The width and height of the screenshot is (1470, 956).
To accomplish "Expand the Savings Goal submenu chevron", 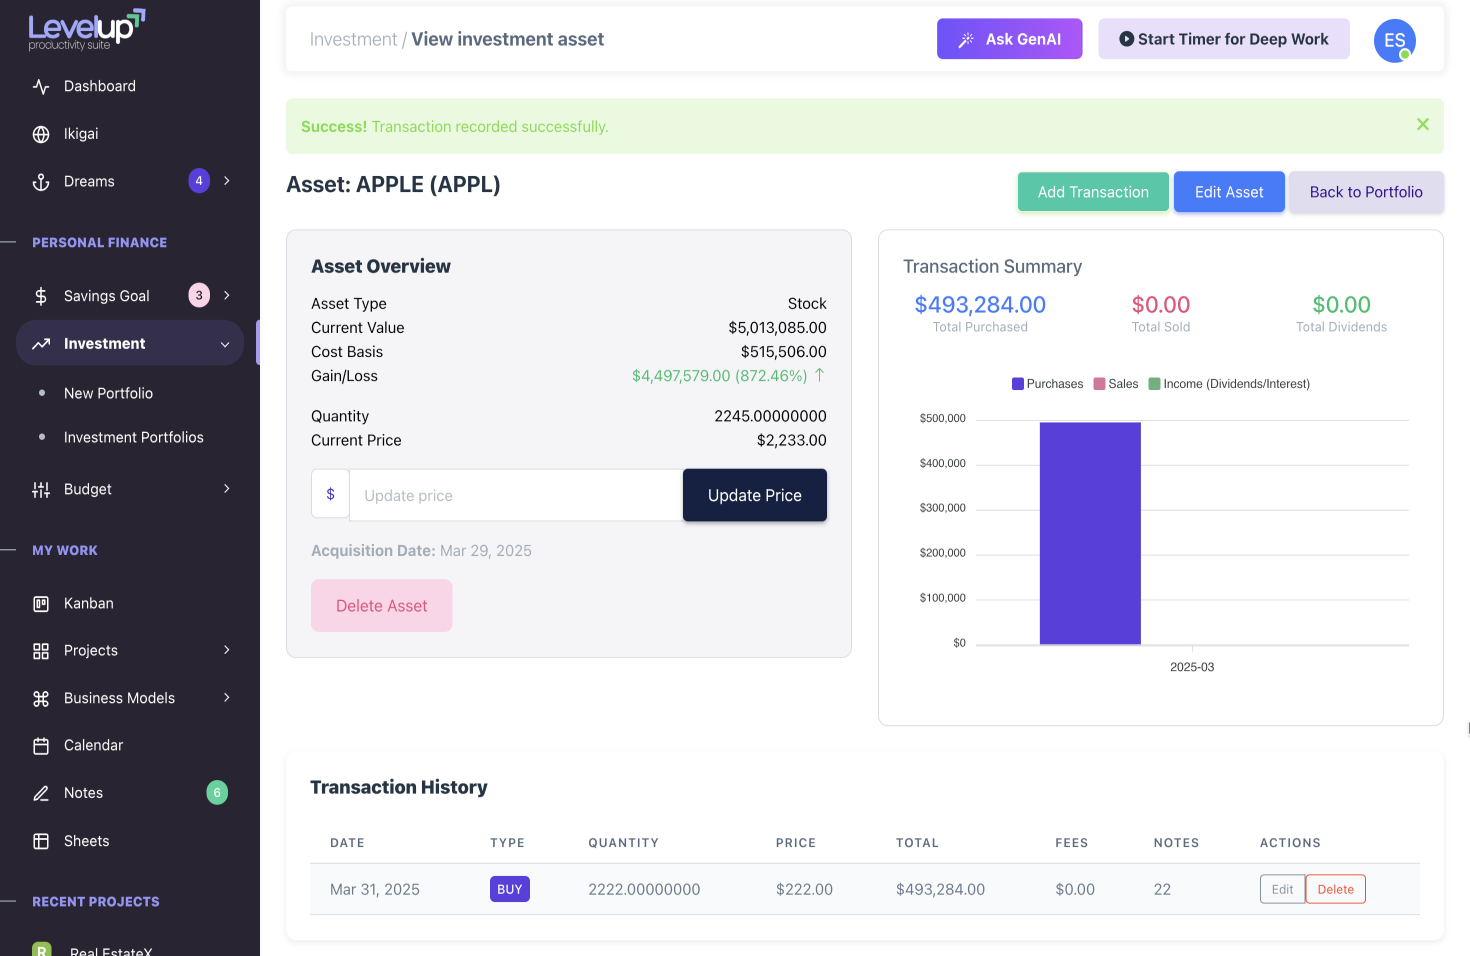I will point(227,295).
